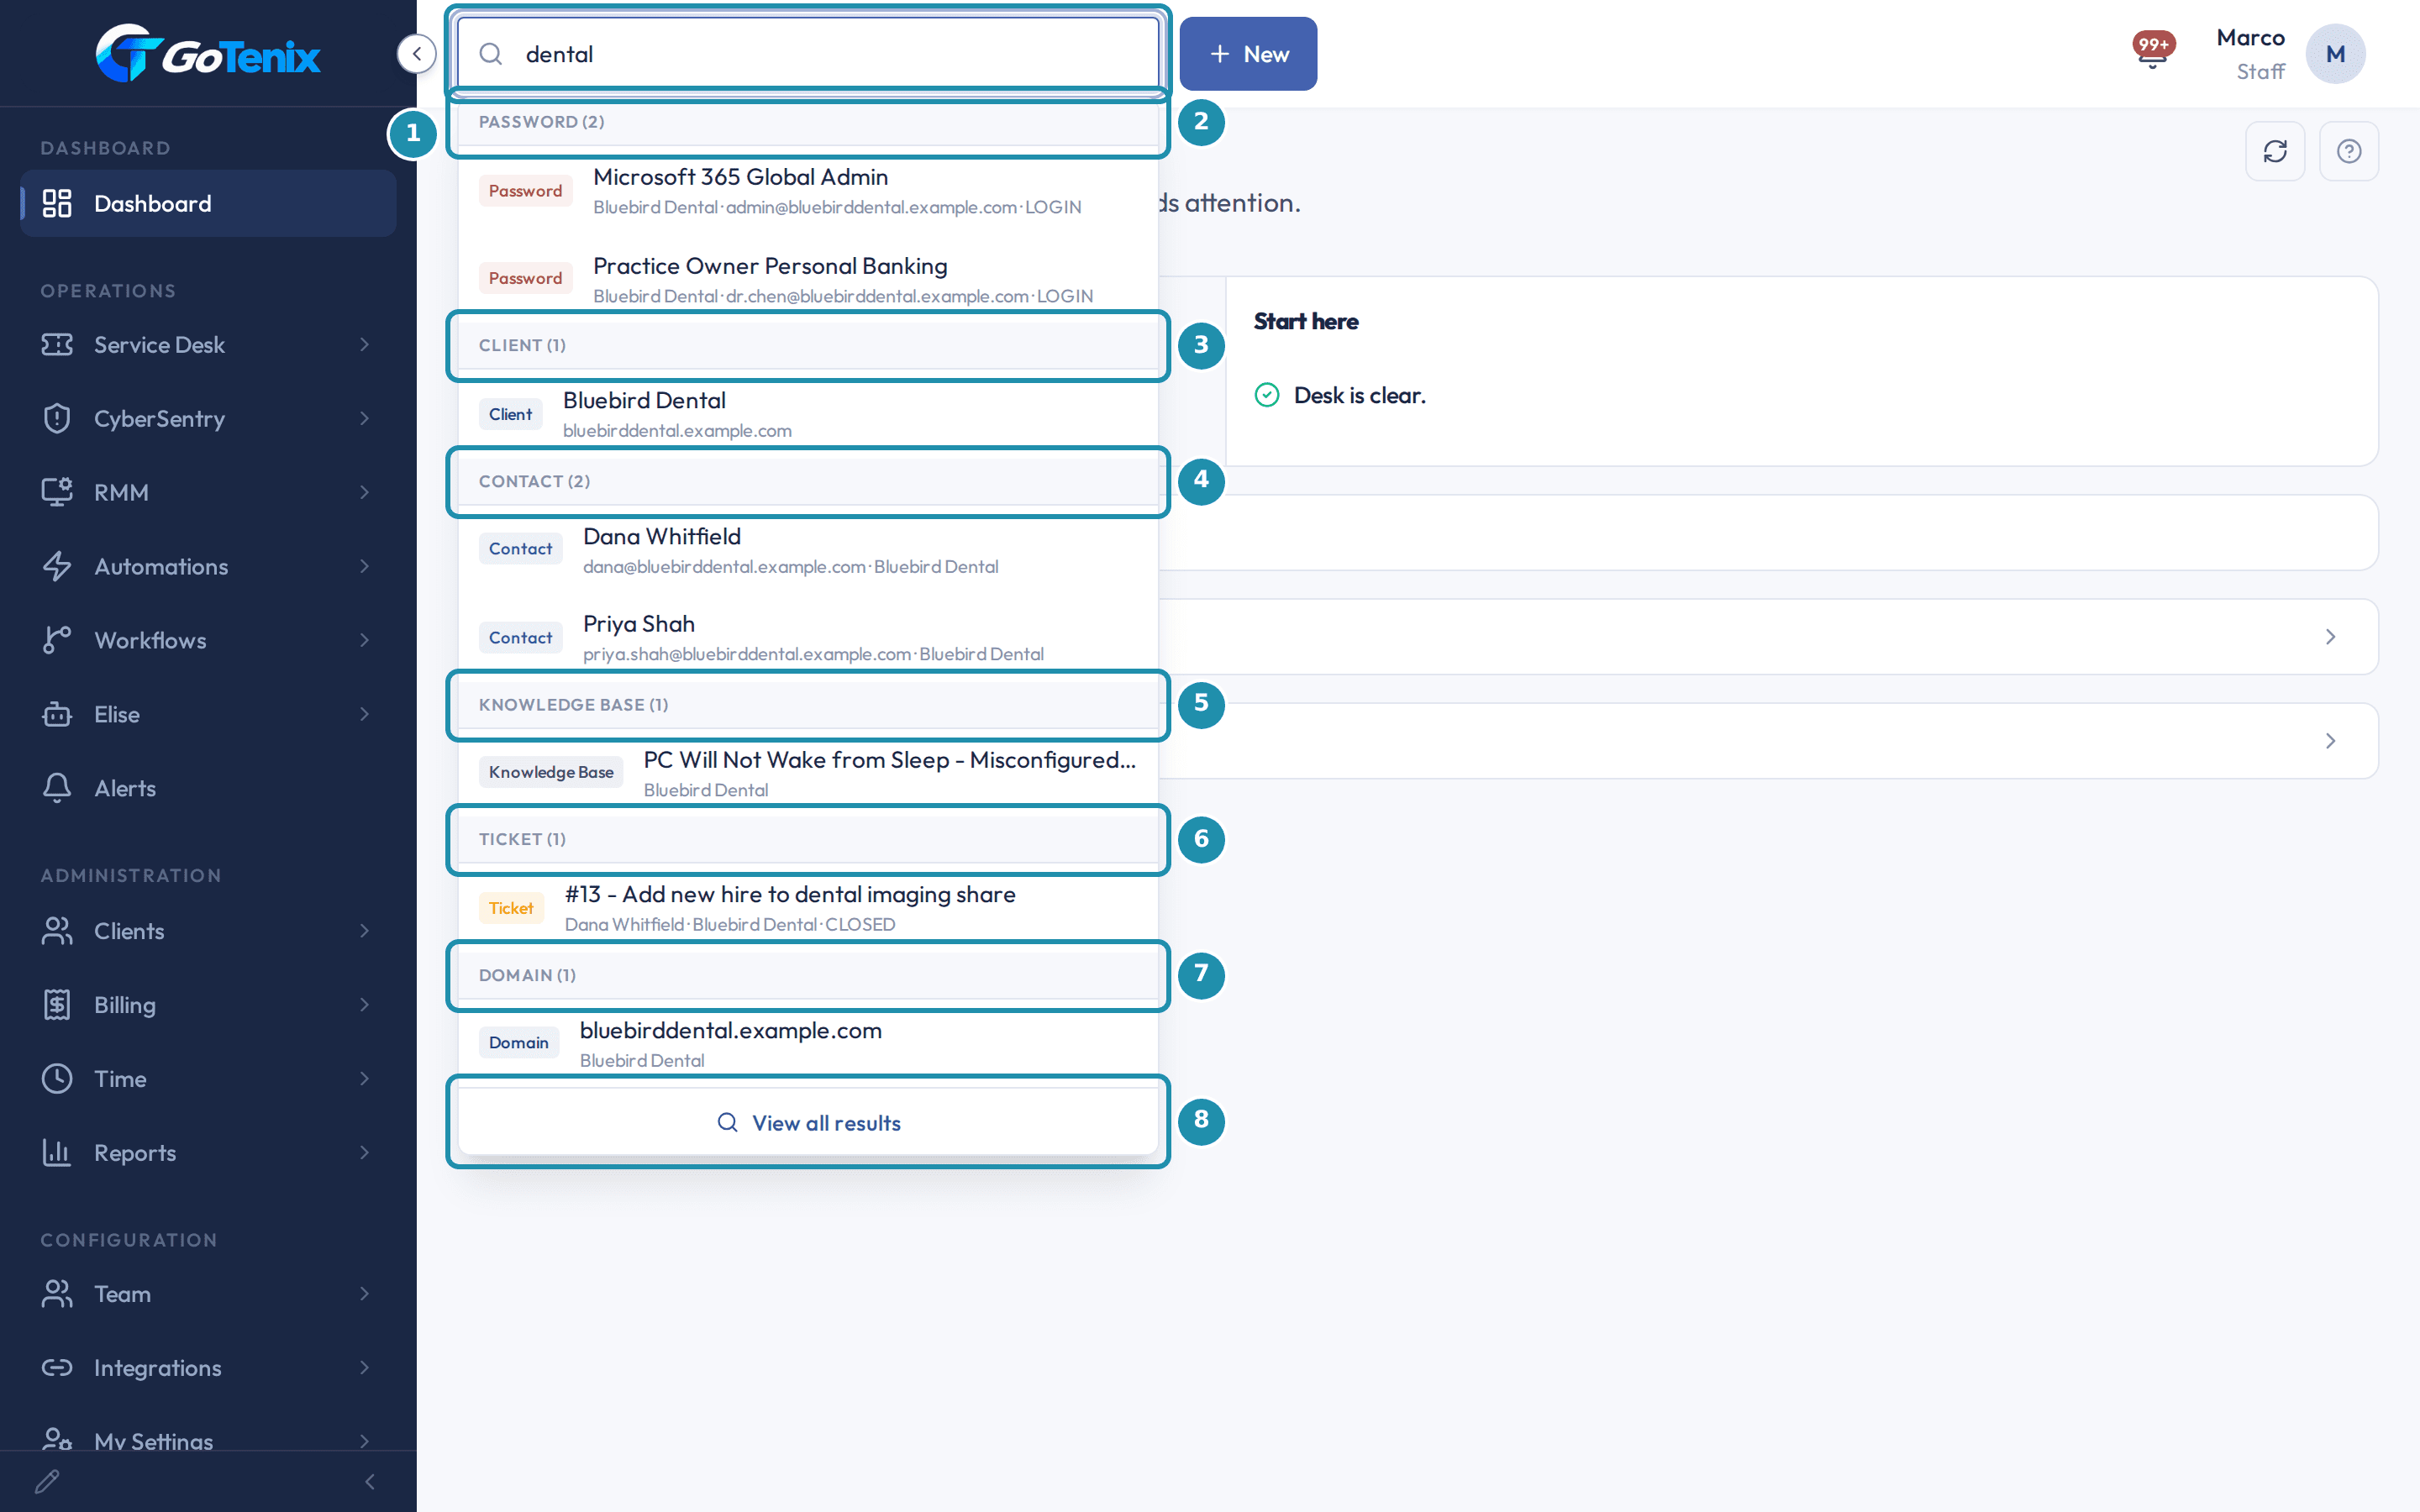Image resolution: width=2420 pixels, height=1512 pixels.
Task: Expand the Team section chevron
Action: pyautogui.click(x=365, y=1293)
